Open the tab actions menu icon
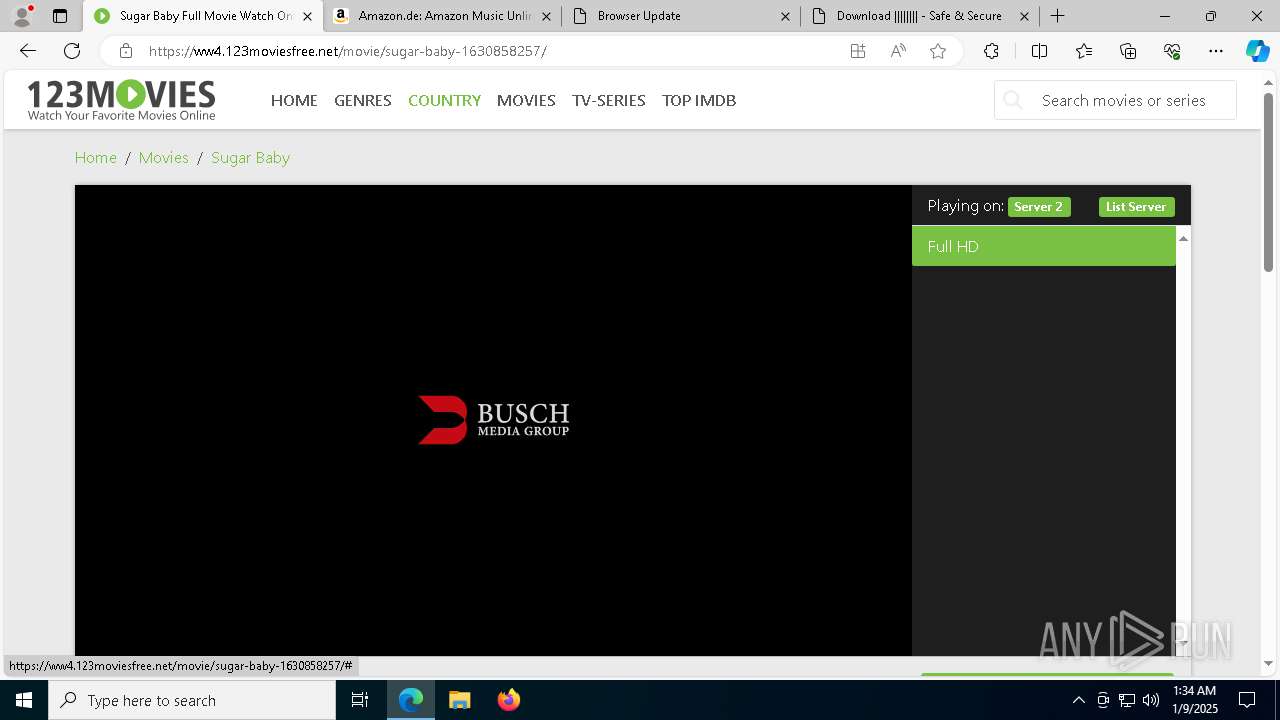The image size is (1280, 720). tap(60, 16)
